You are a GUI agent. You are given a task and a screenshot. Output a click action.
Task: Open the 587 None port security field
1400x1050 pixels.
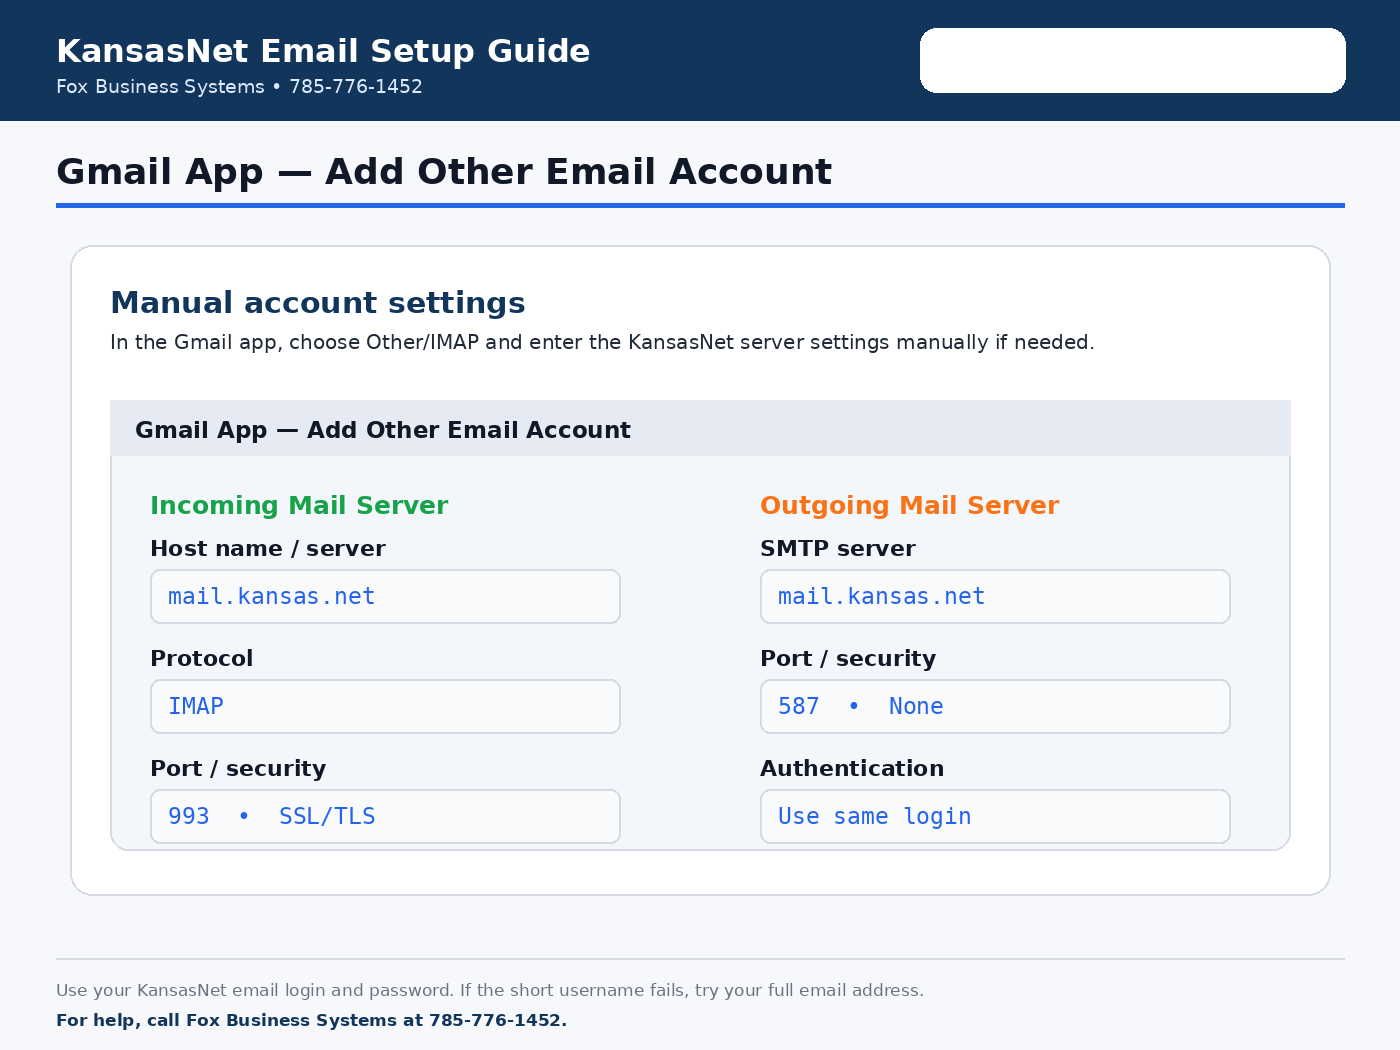click(x=995, y=706)
